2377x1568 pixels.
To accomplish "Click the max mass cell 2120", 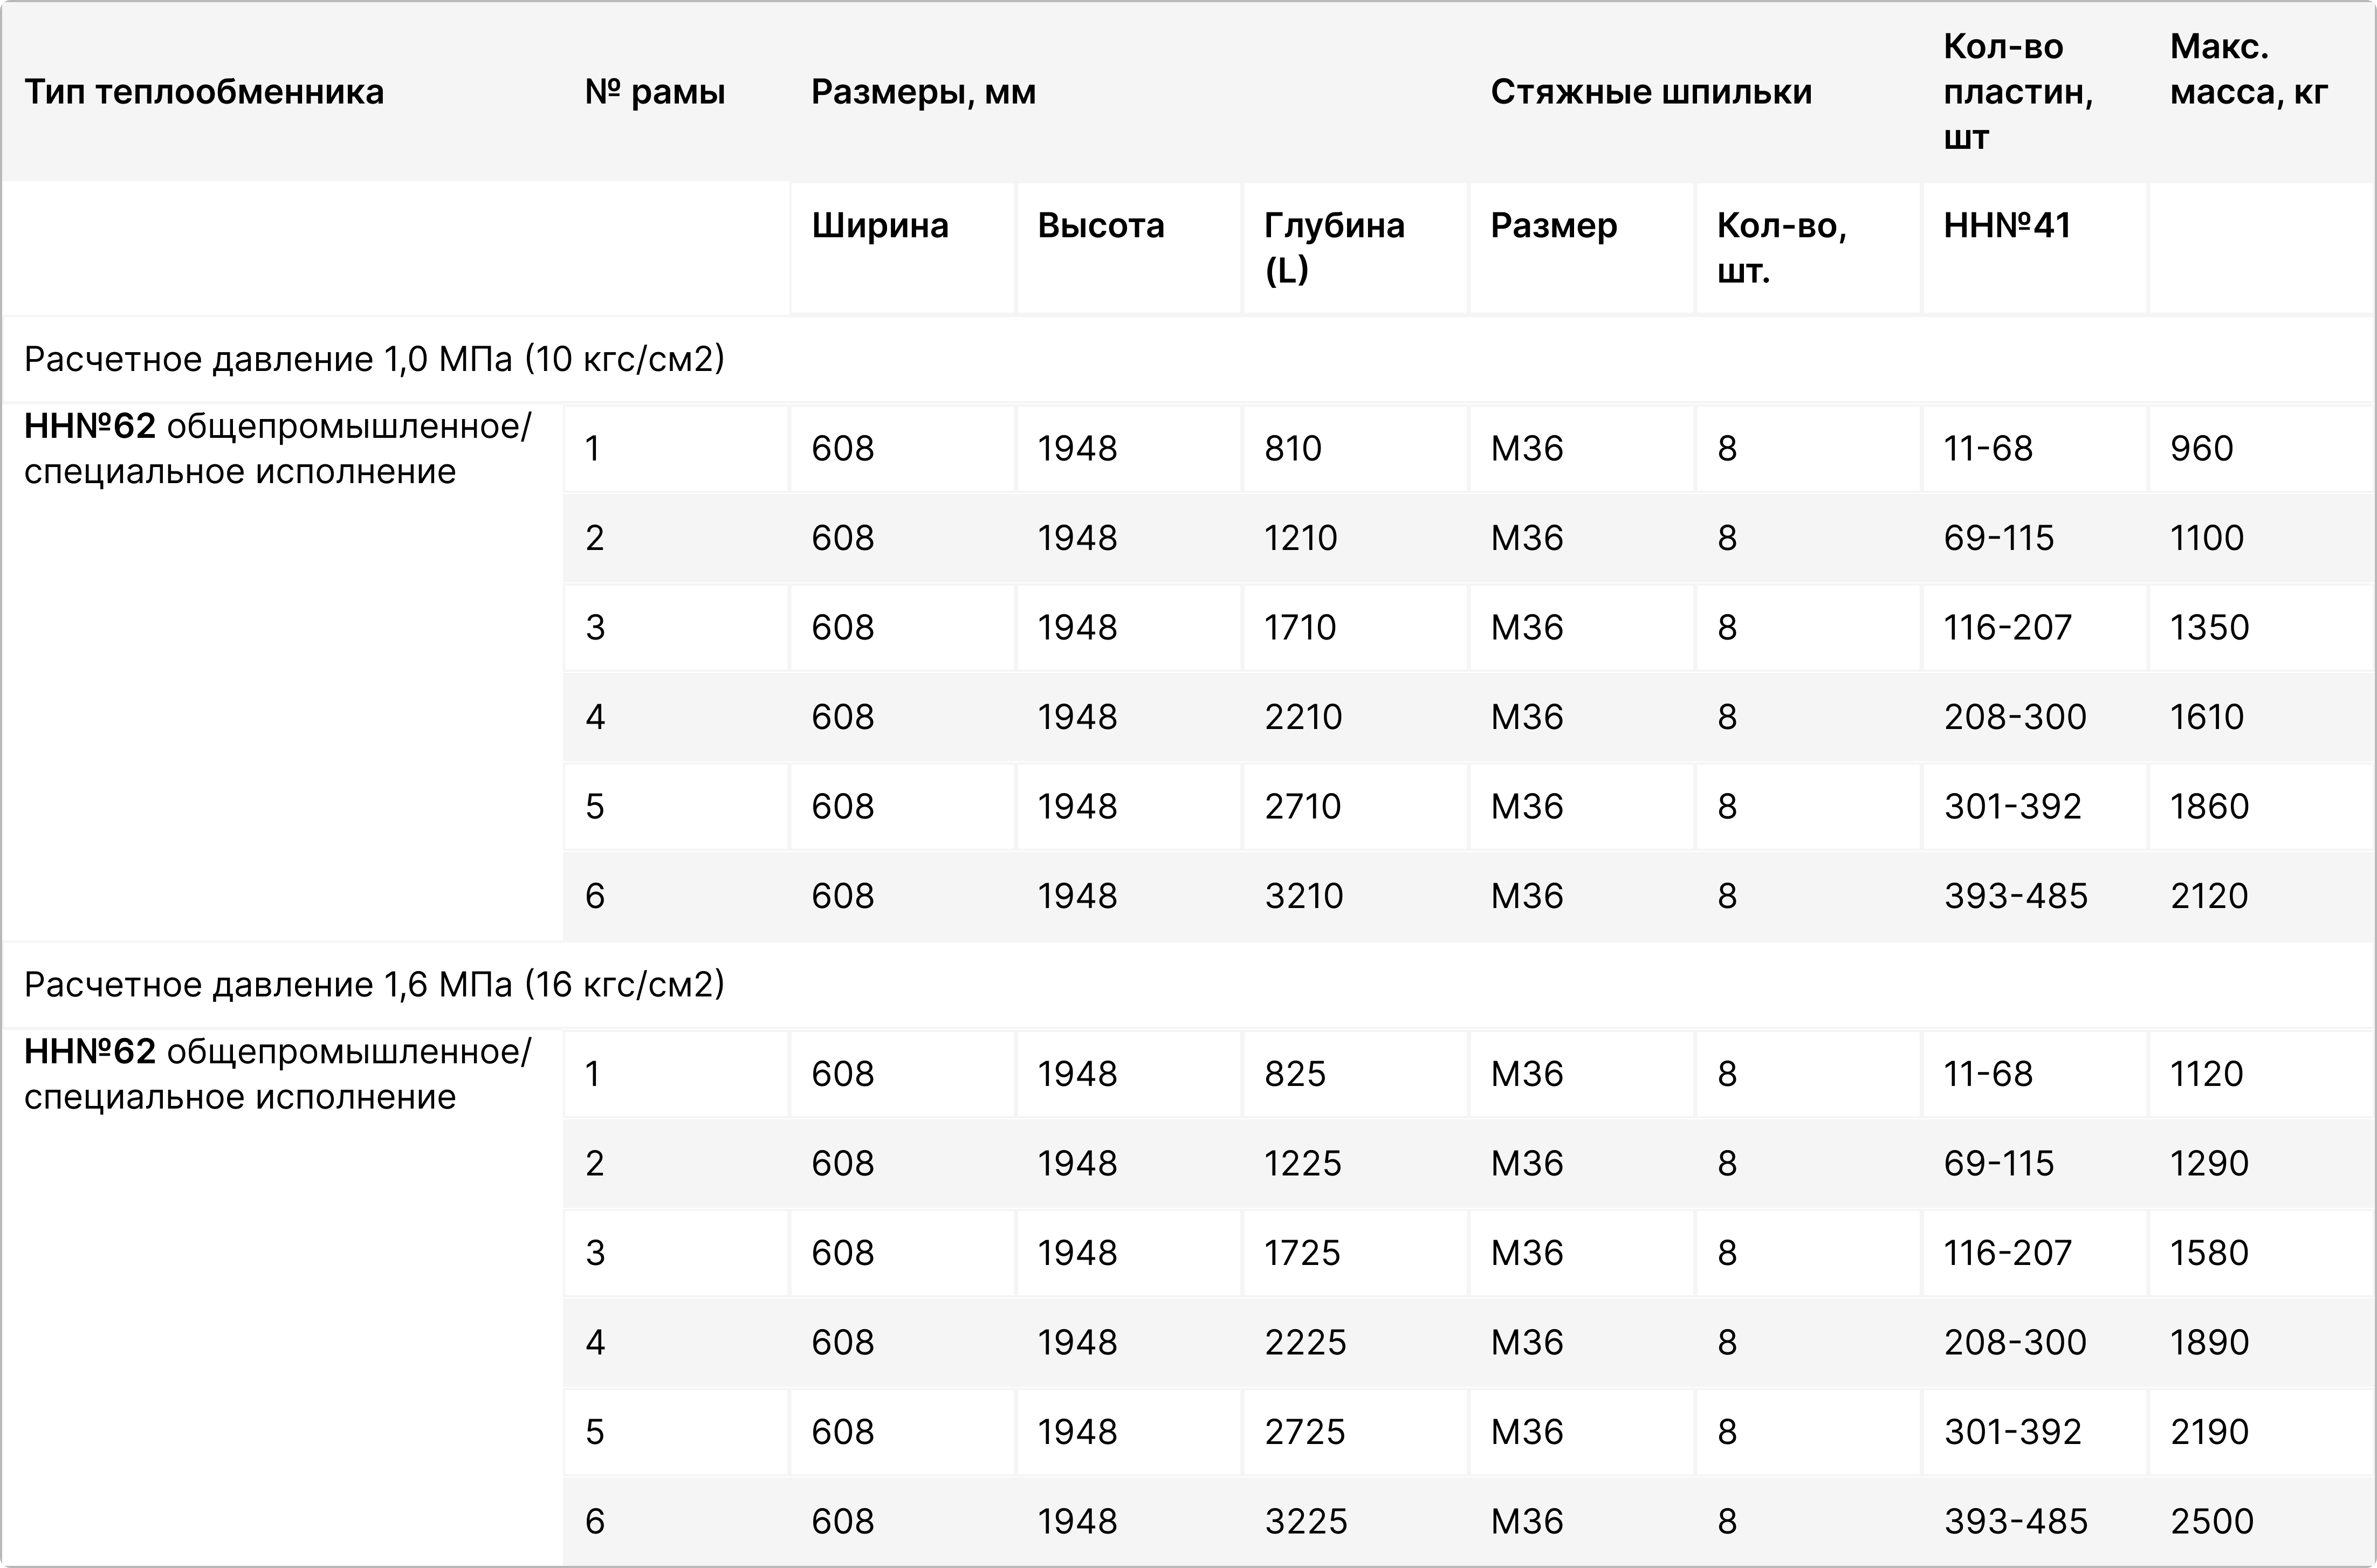I will 2209,896.
